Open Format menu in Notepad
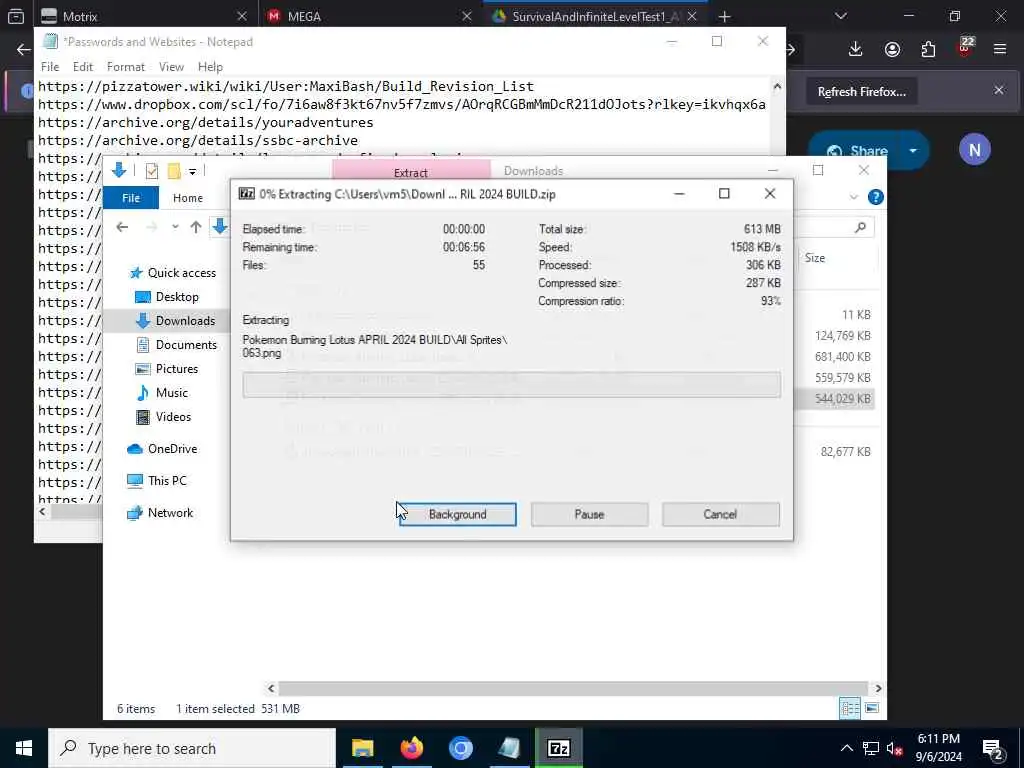 [x=125, y=67]
